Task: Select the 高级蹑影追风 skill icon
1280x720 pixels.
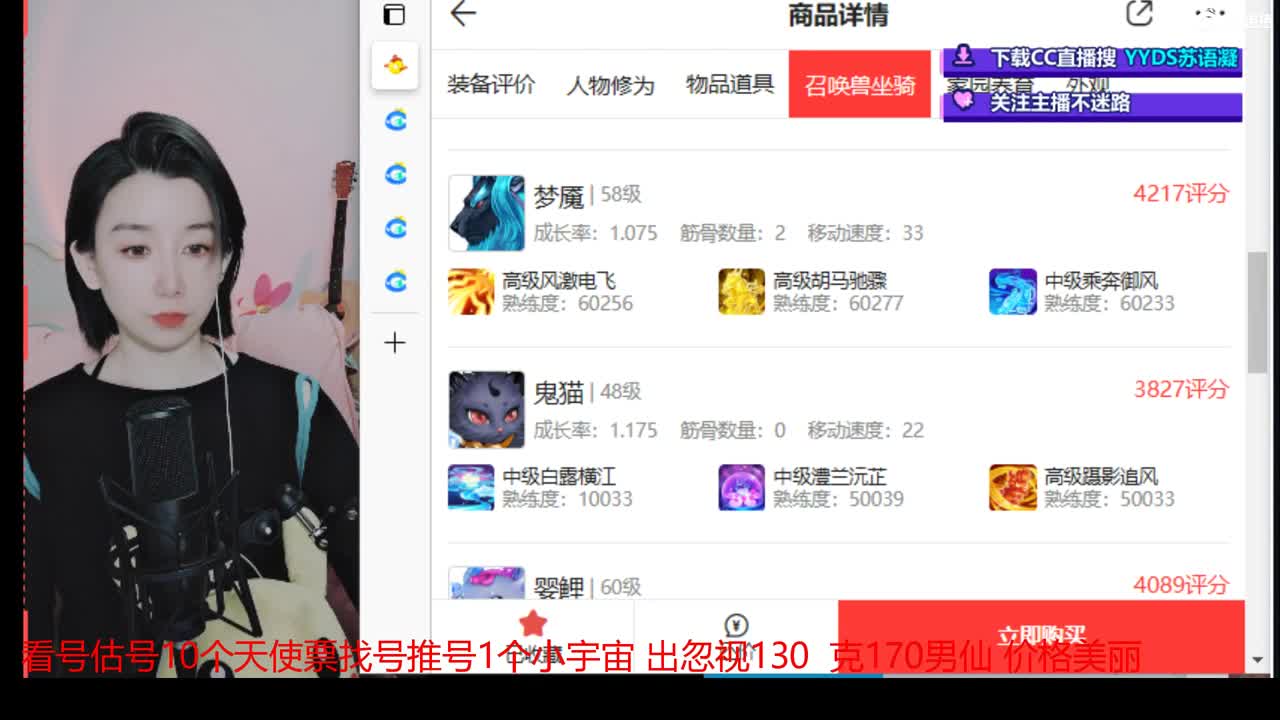Action: [x=1013, y=487]
